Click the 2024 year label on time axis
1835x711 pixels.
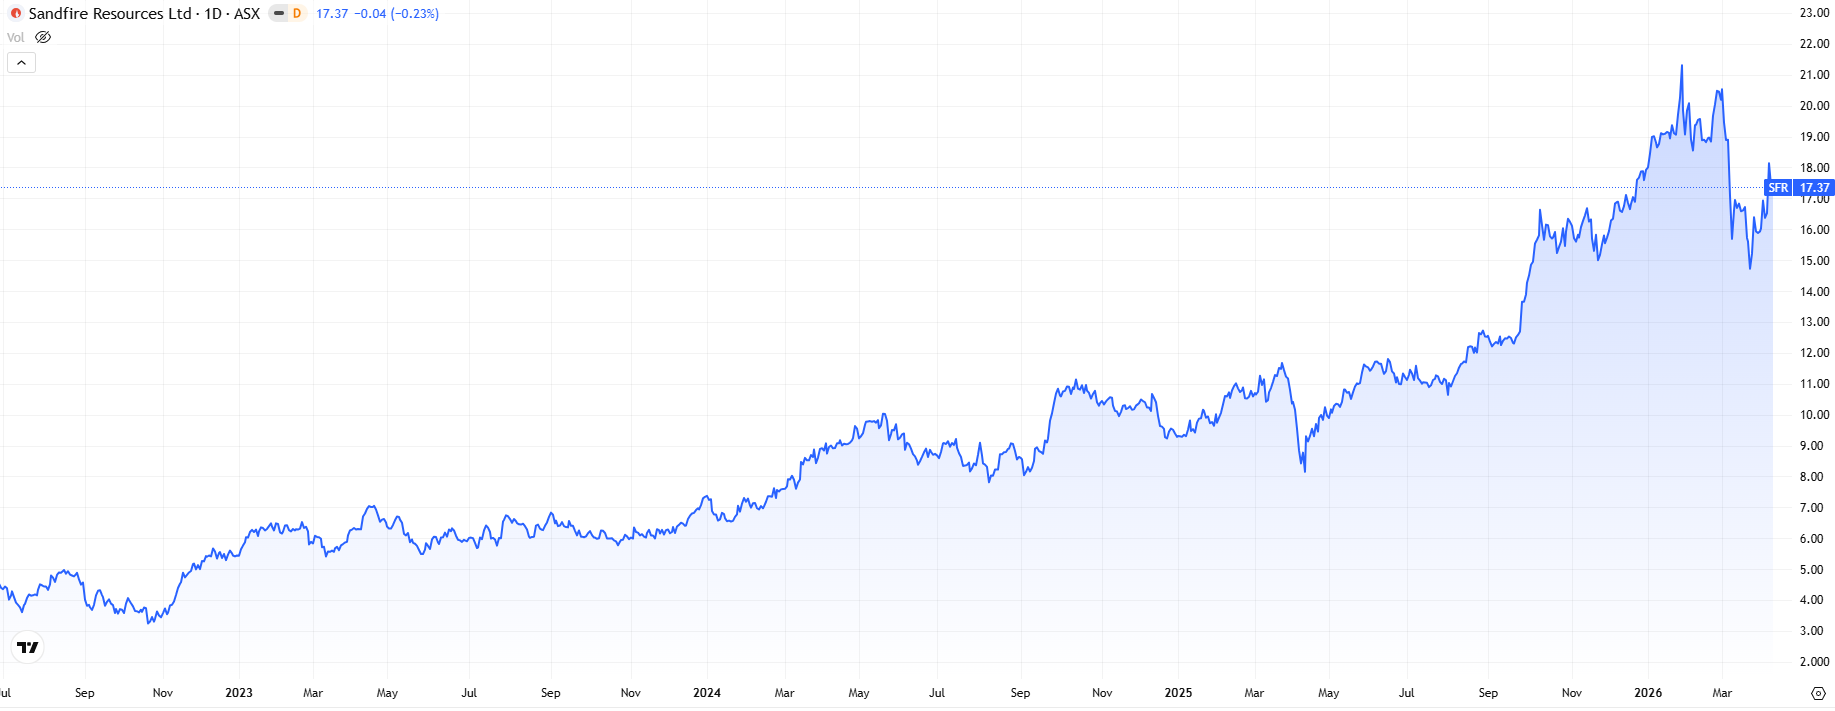point(707,693)
